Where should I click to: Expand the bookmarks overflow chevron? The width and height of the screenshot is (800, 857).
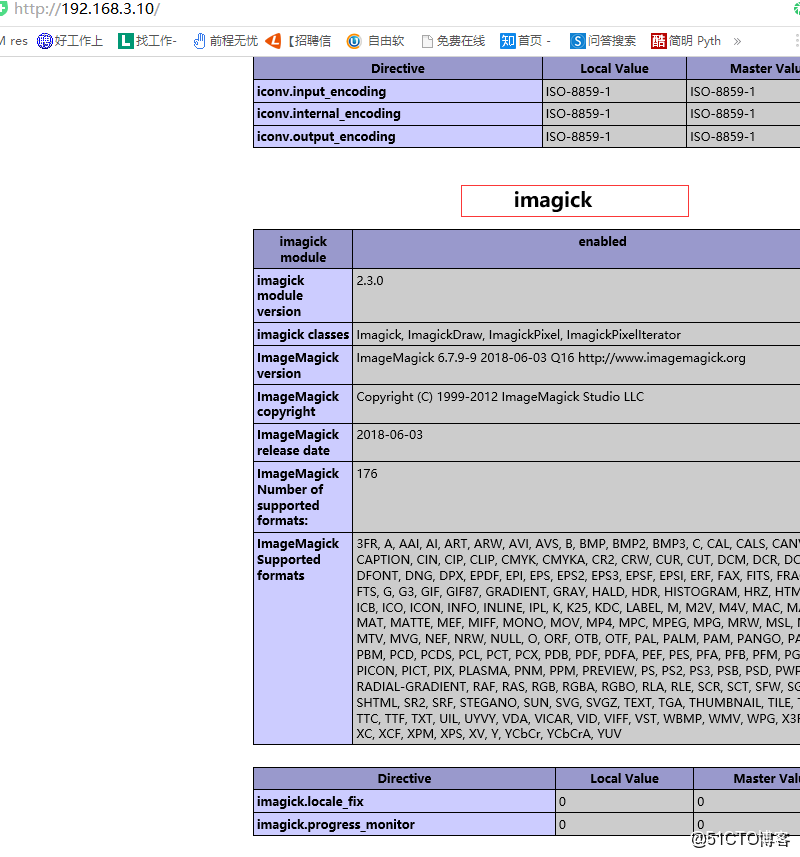click(x=737, y=41)
